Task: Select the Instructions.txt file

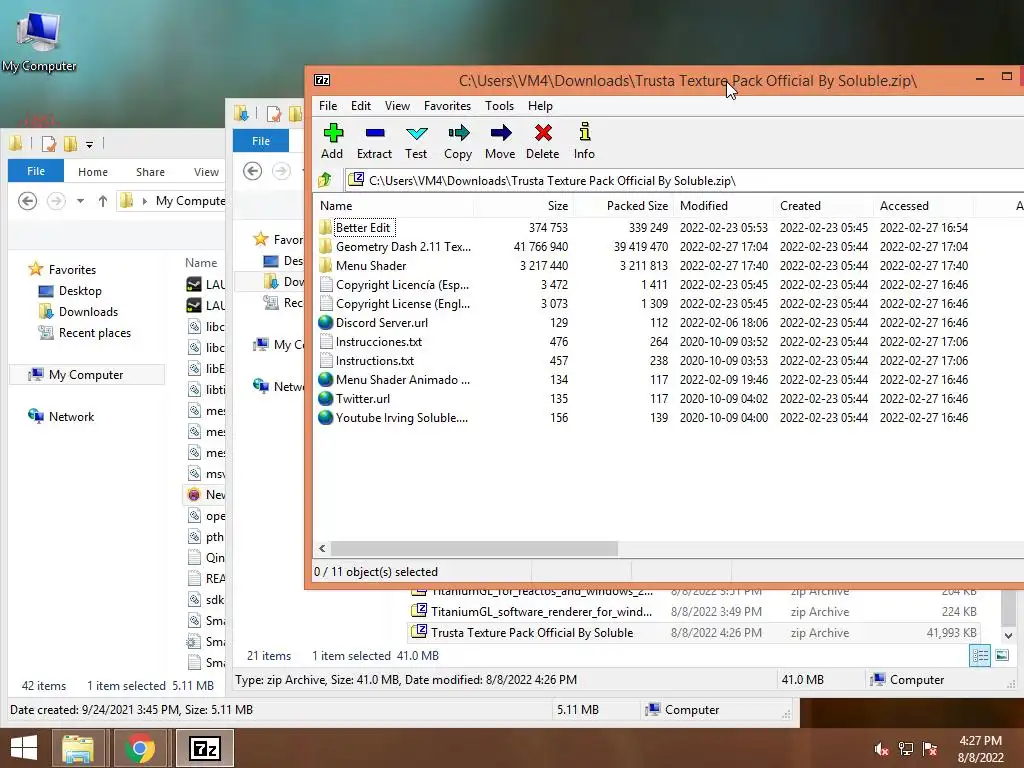Action: click(x=375, y=360)
